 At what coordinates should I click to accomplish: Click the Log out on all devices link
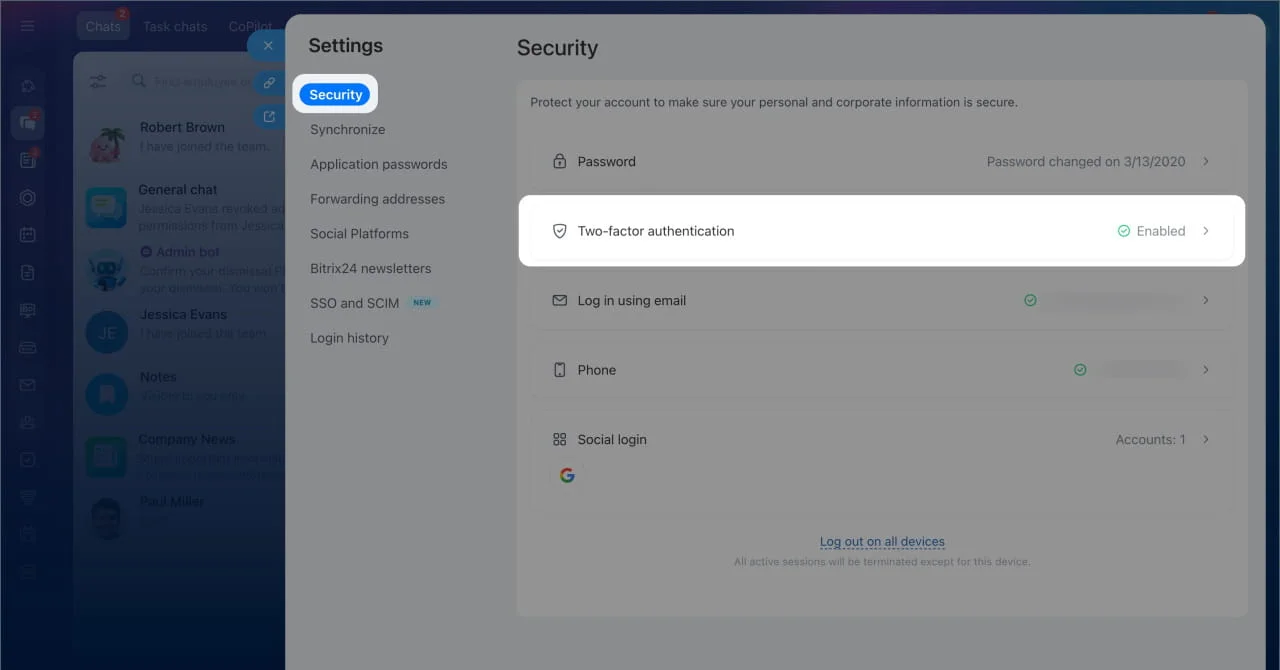882,541
